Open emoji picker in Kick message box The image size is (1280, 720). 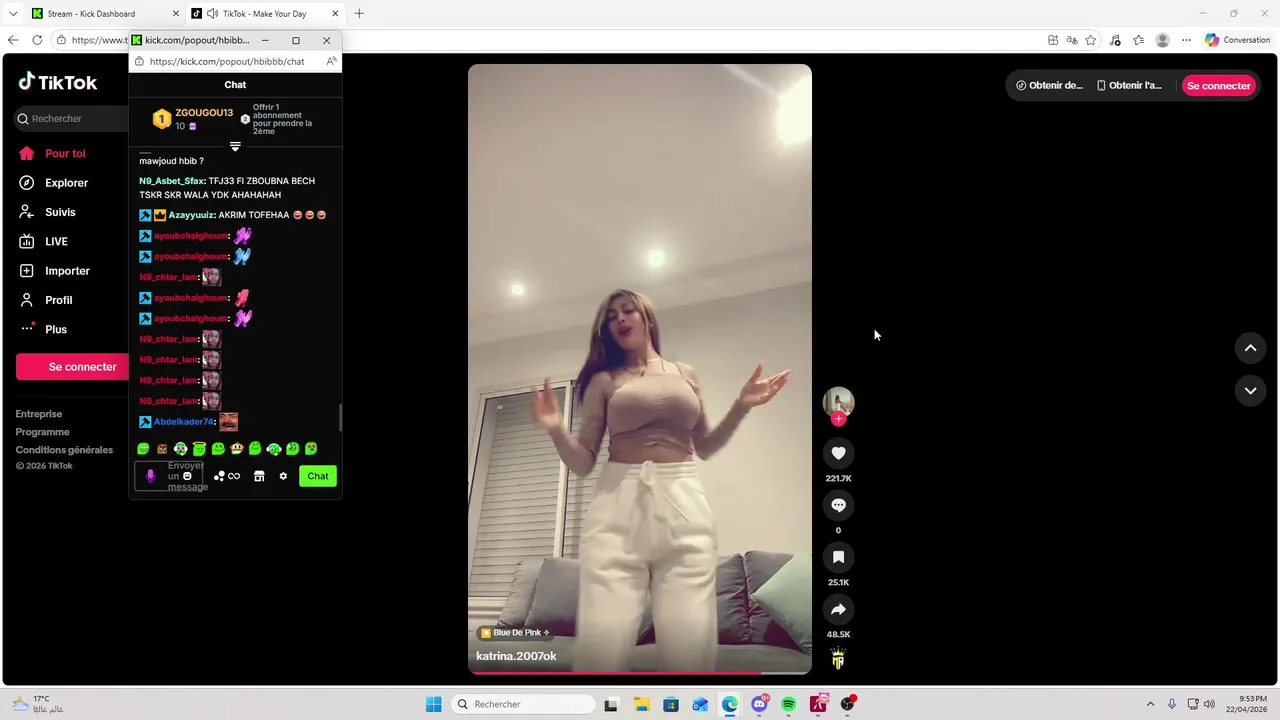(x=187, y=476)
